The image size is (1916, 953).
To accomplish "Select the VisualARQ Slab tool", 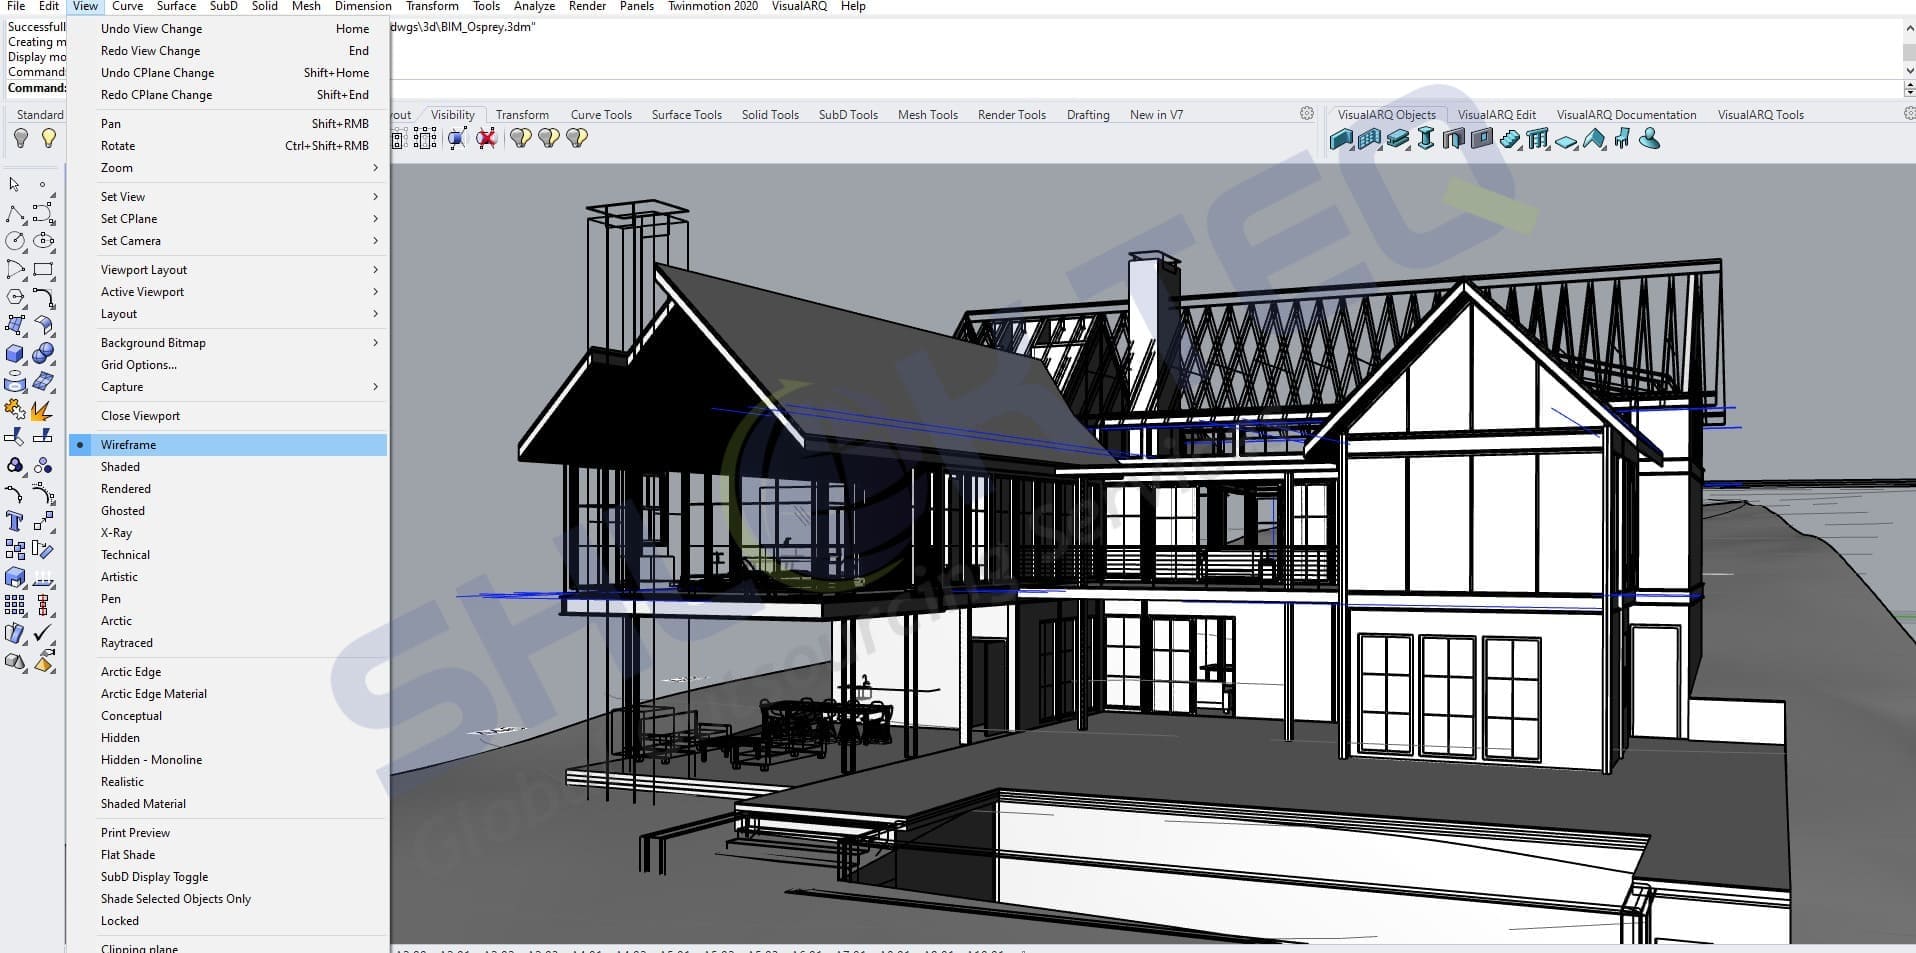I will point(1566,140).
